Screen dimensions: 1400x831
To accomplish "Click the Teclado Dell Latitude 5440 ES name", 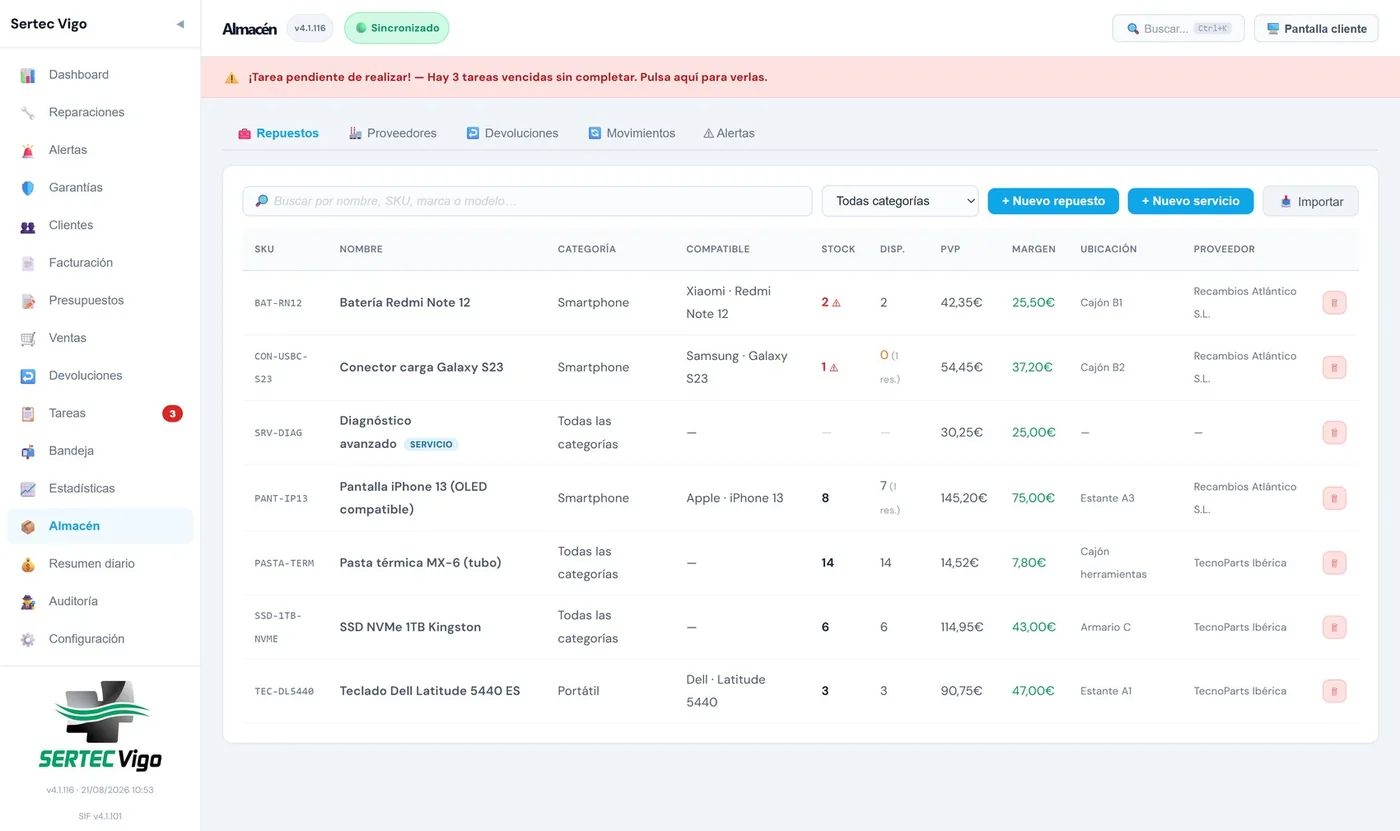I will click(430, 691).
